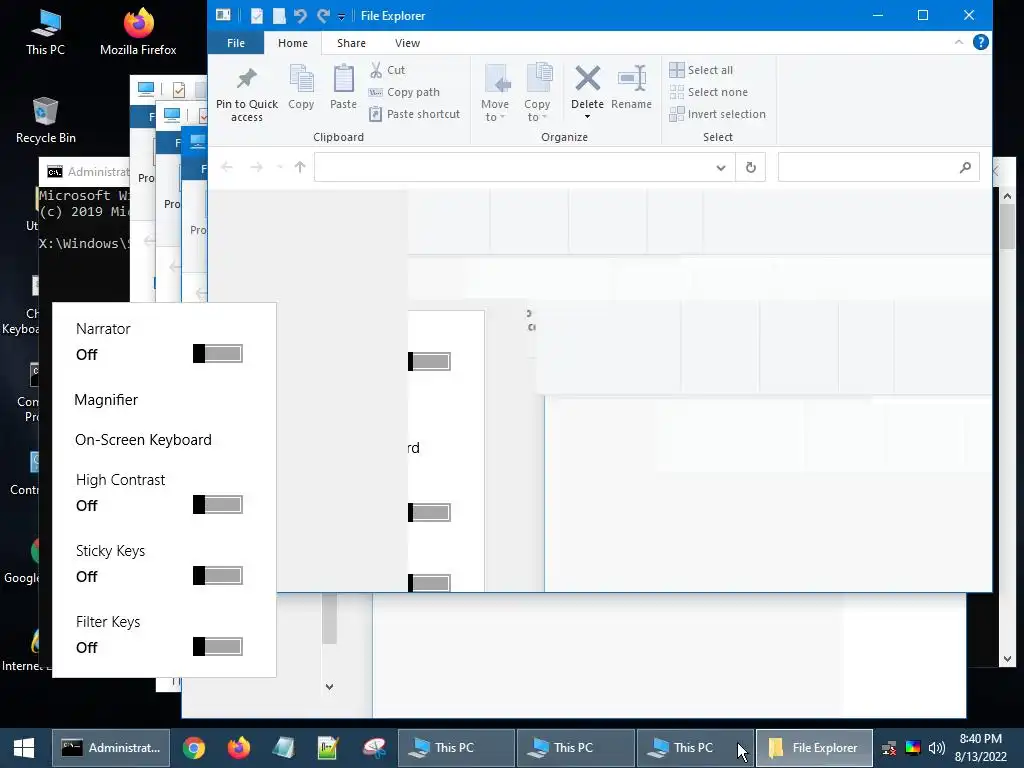Toggle Filter Keys on
1024x768 pixels.
(217, 647)
